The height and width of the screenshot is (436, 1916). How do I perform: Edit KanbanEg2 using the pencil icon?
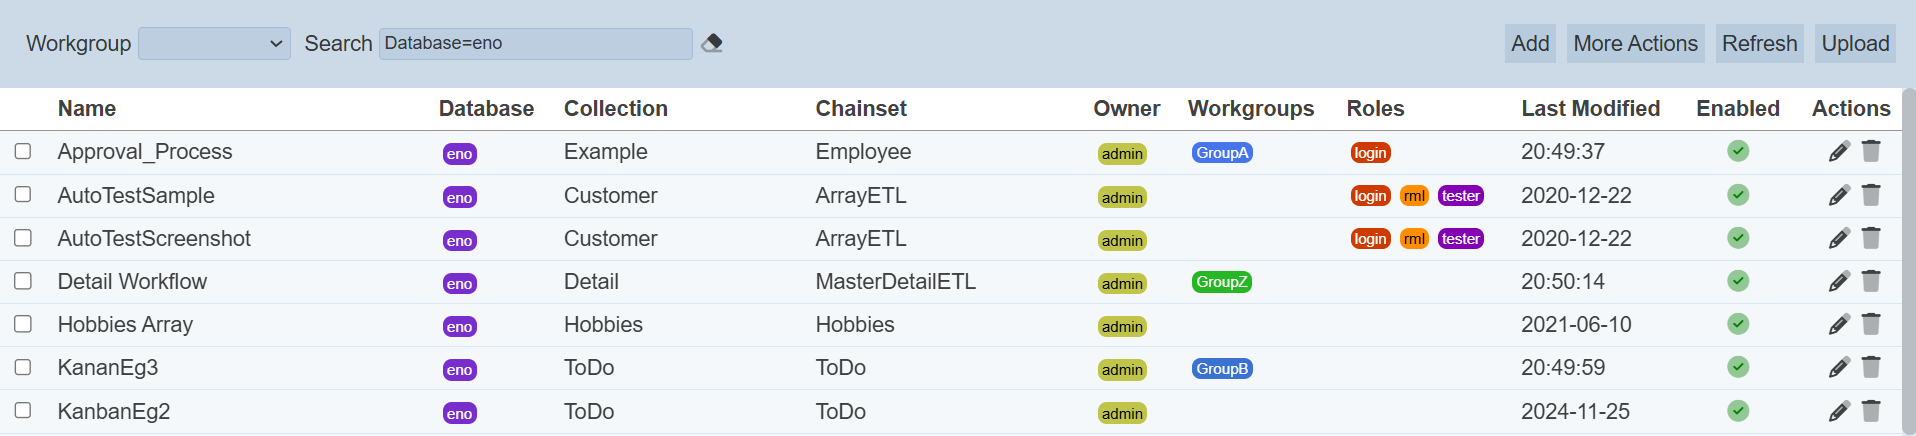click(x=1839, y=411)
